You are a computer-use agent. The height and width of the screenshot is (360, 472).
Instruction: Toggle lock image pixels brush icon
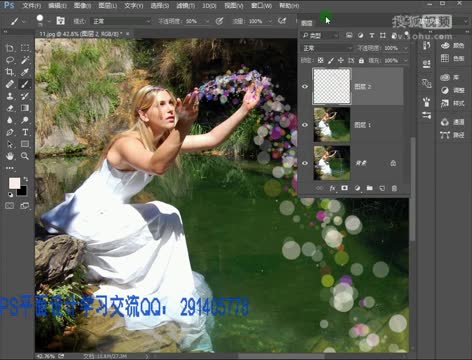[331, 61]
